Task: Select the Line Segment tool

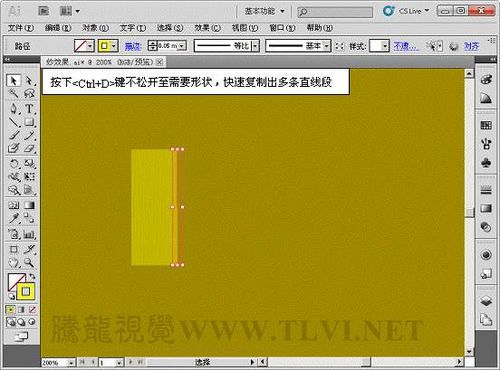Action: (14, 122)
